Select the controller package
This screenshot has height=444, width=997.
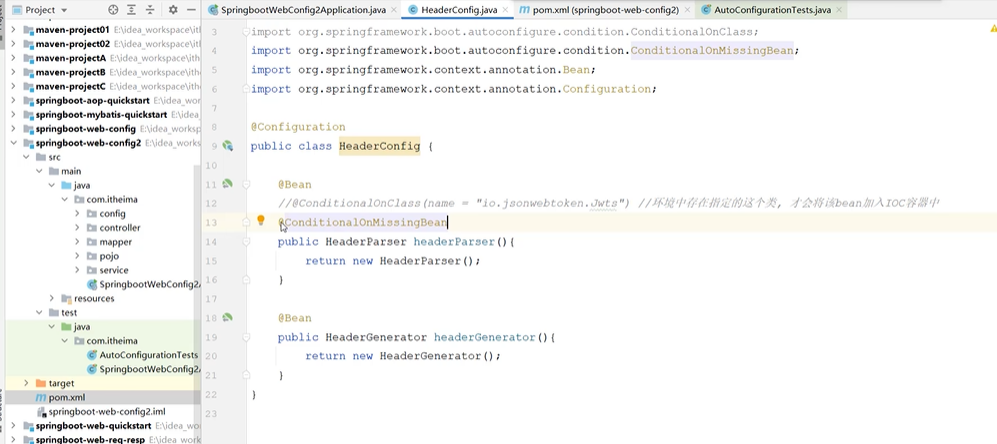pos(120,228)
